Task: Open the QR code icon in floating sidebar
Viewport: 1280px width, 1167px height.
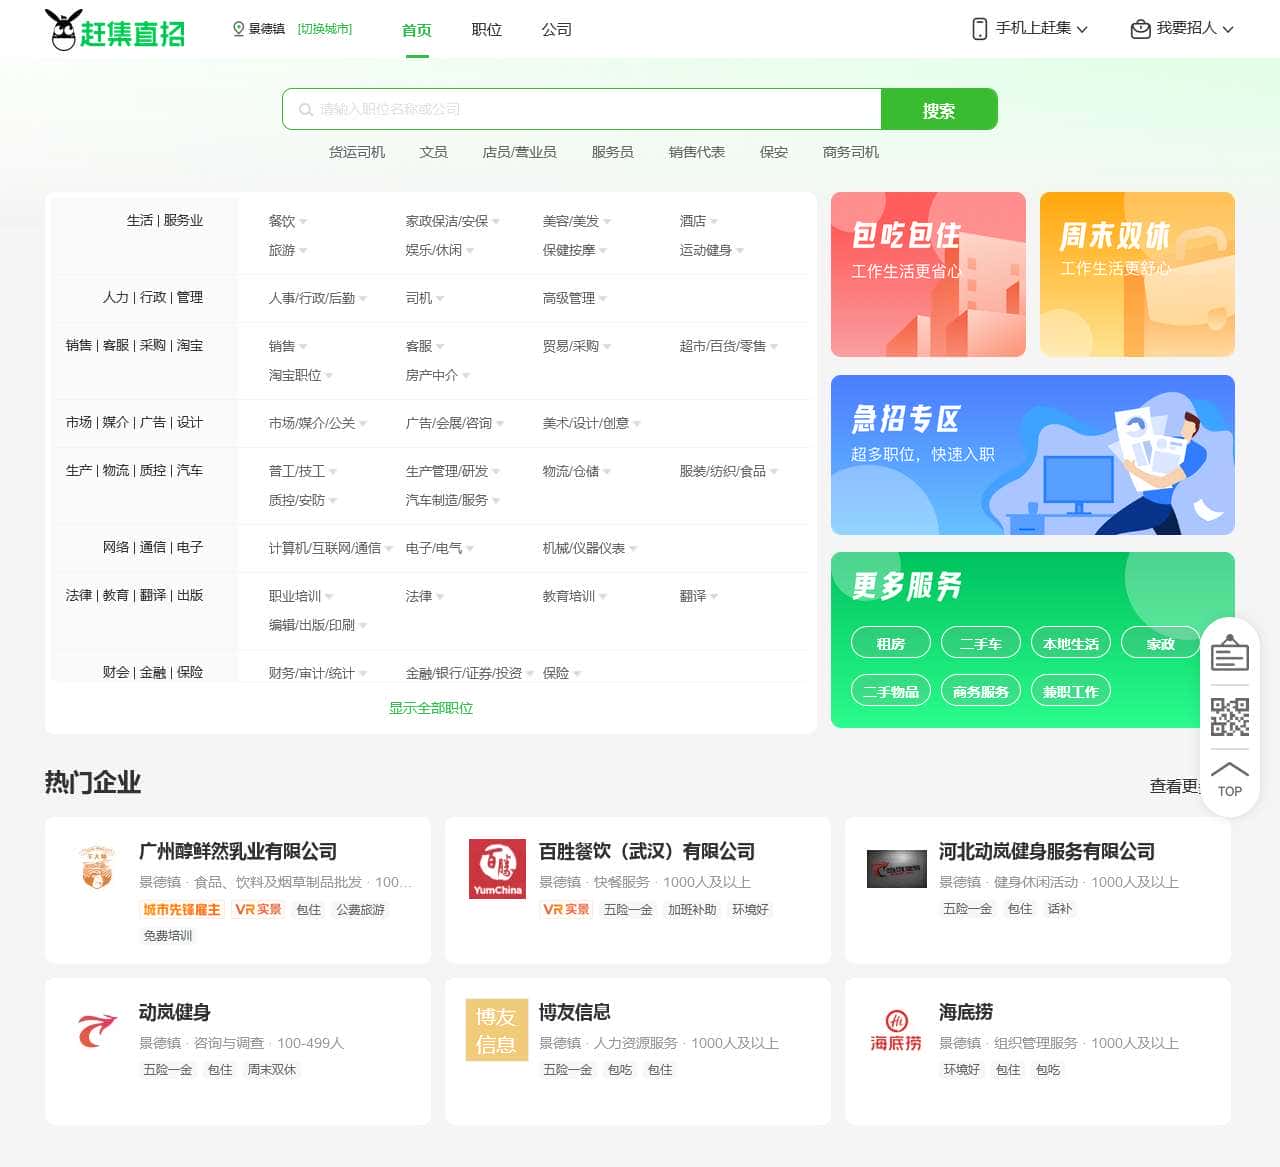Action: click(x=1229, y=716)
